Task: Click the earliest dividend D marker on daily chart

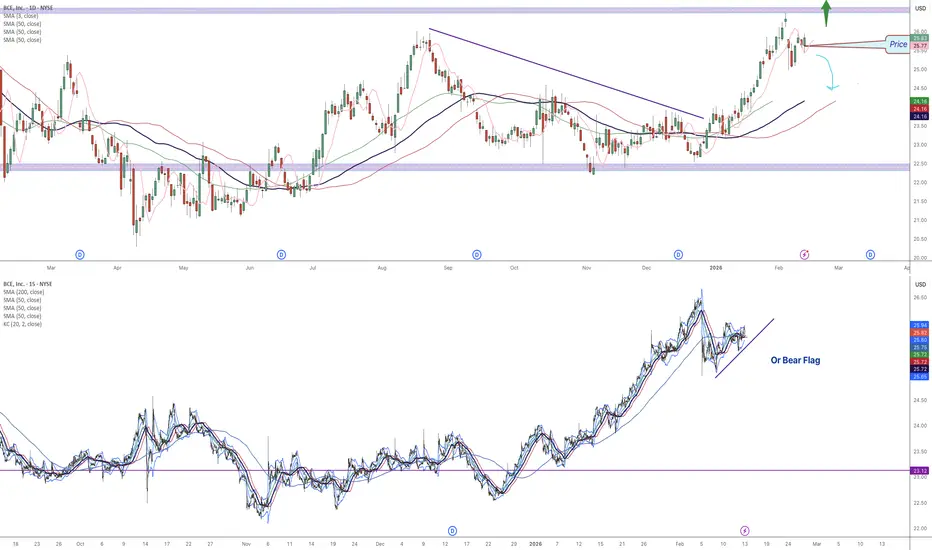Action: point(80,254)
